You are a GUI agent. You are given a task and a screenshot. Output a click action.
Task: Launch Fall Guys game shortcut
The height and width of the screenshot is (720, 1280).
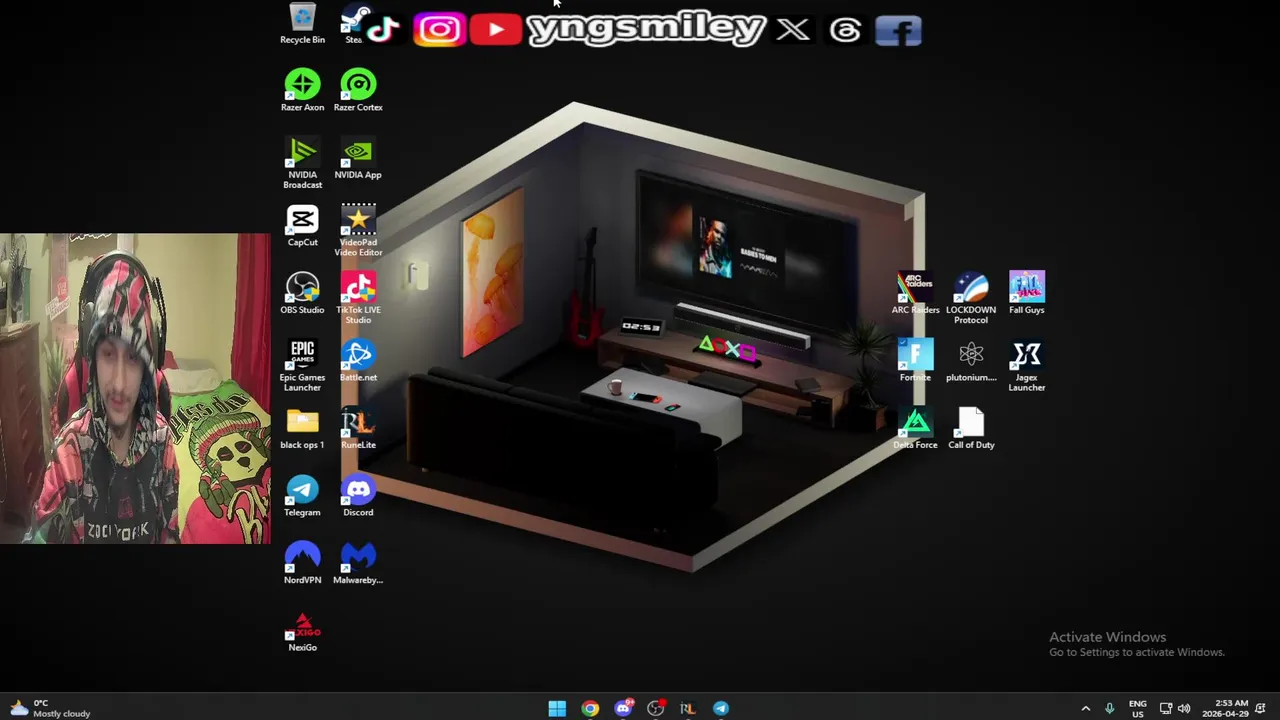click(x=1027, y=293)
